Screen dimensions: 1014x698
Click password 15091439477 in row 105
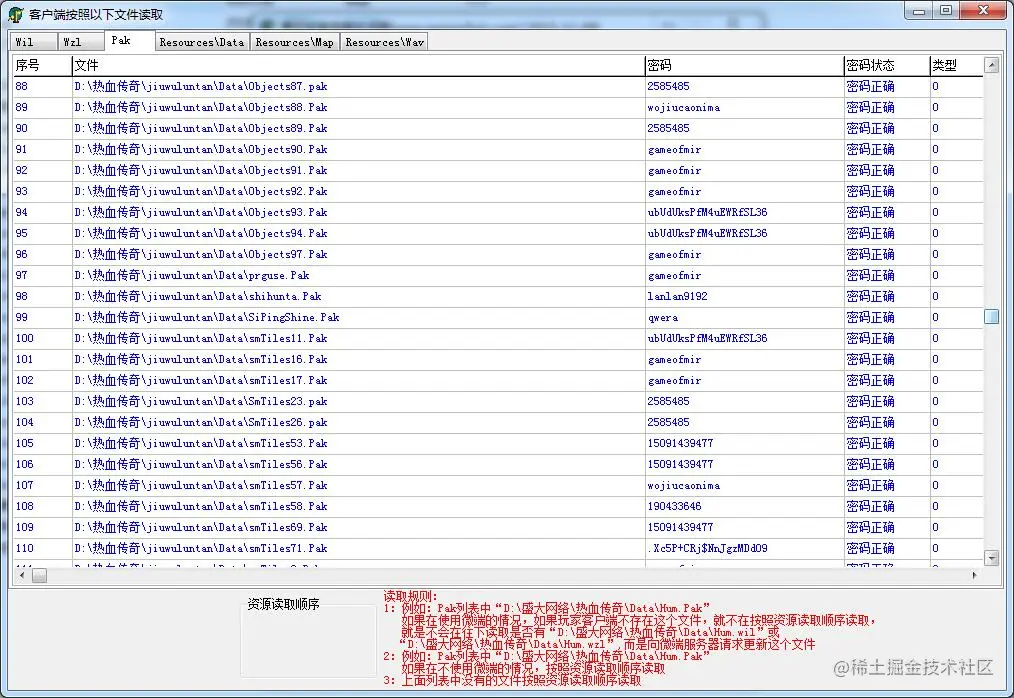coord(680,443)
